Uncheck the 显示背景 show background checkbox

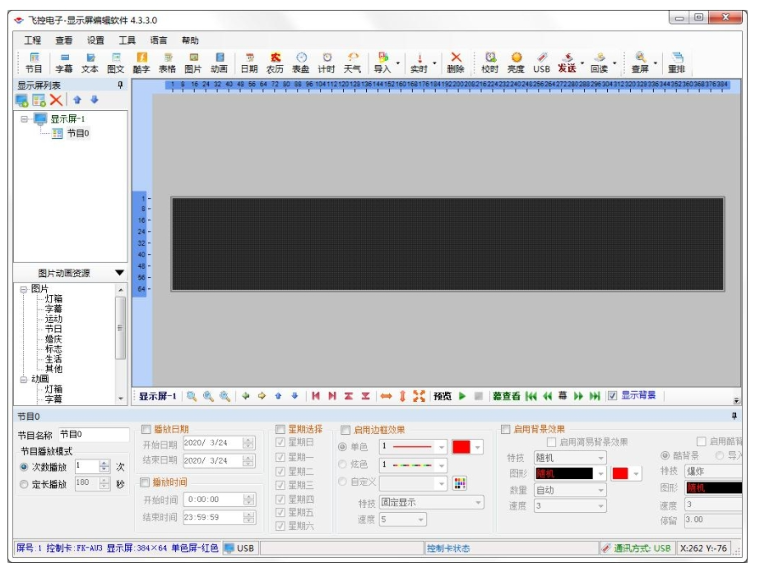tap(613, 395)
